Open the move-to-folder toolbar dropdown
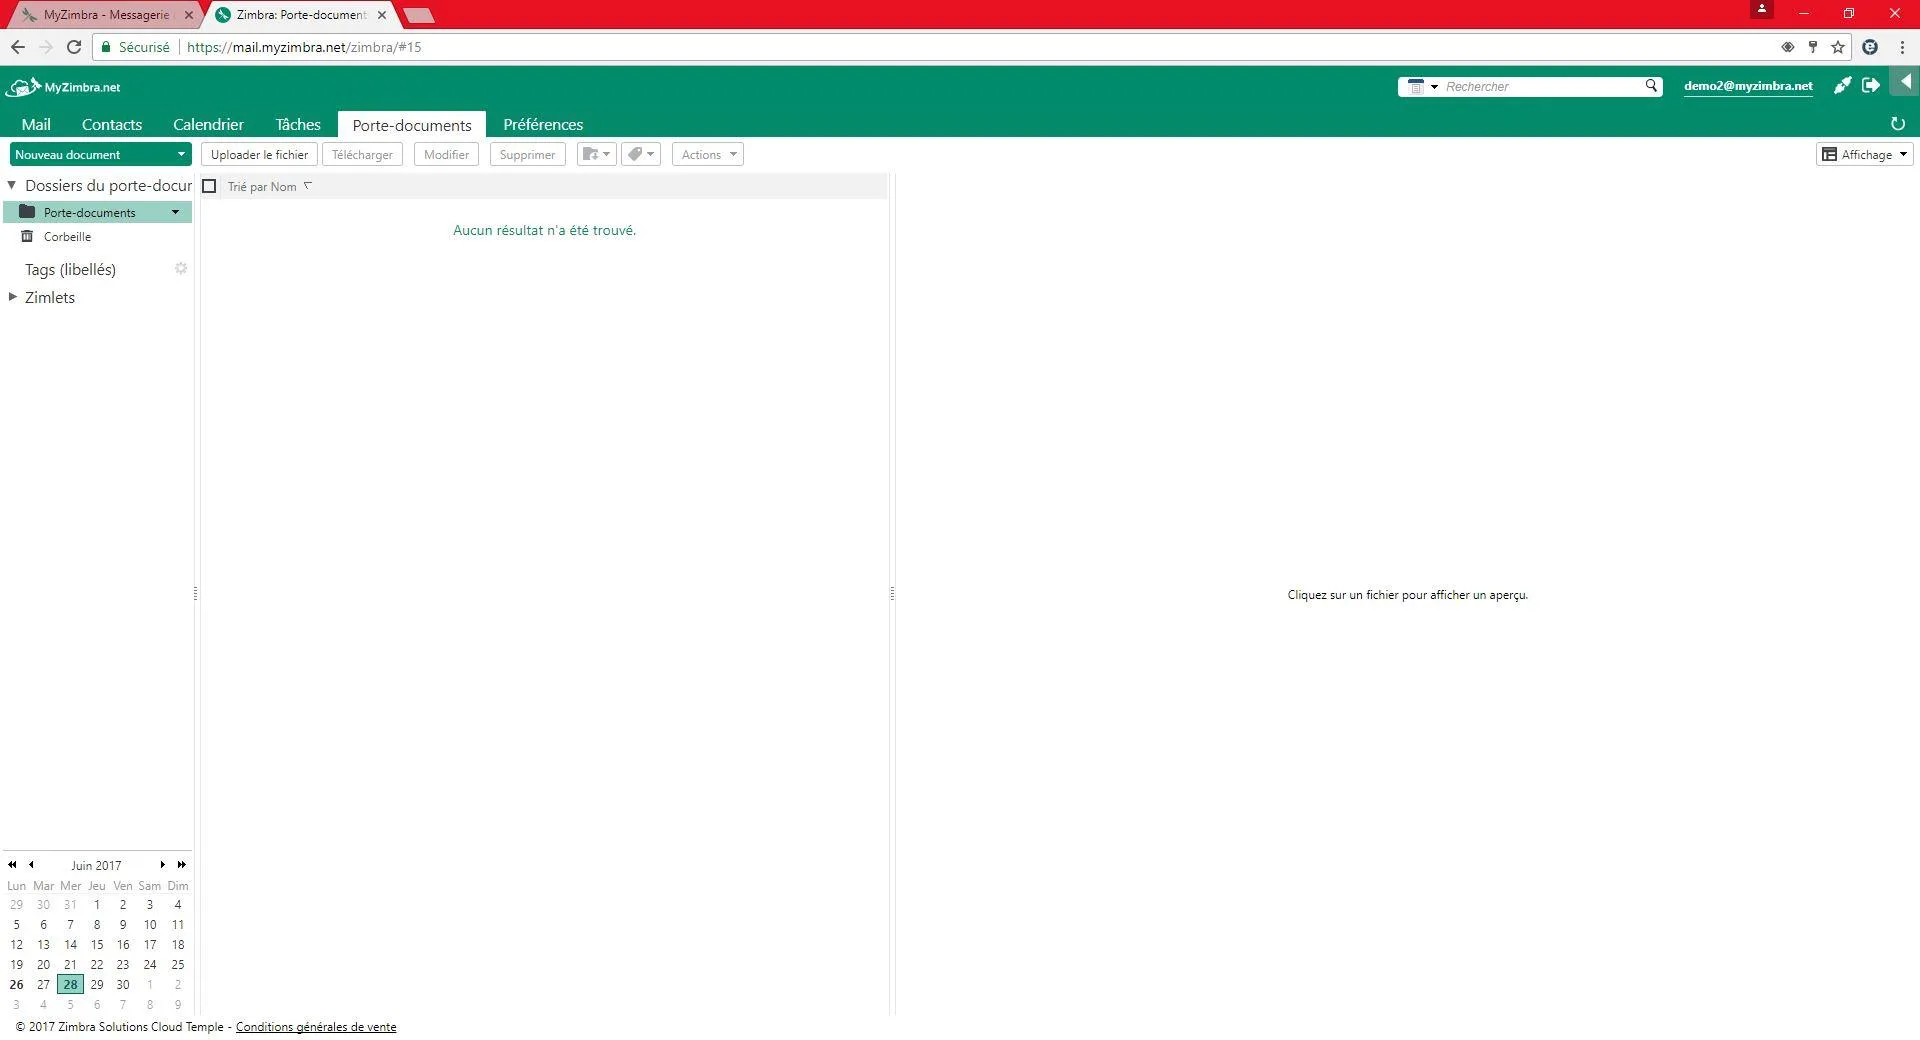 pyautogui.click(x=596, y=154)
